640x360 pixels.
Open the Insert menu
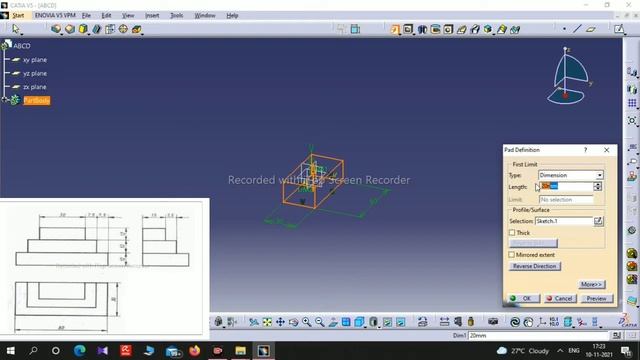[152, 16]
